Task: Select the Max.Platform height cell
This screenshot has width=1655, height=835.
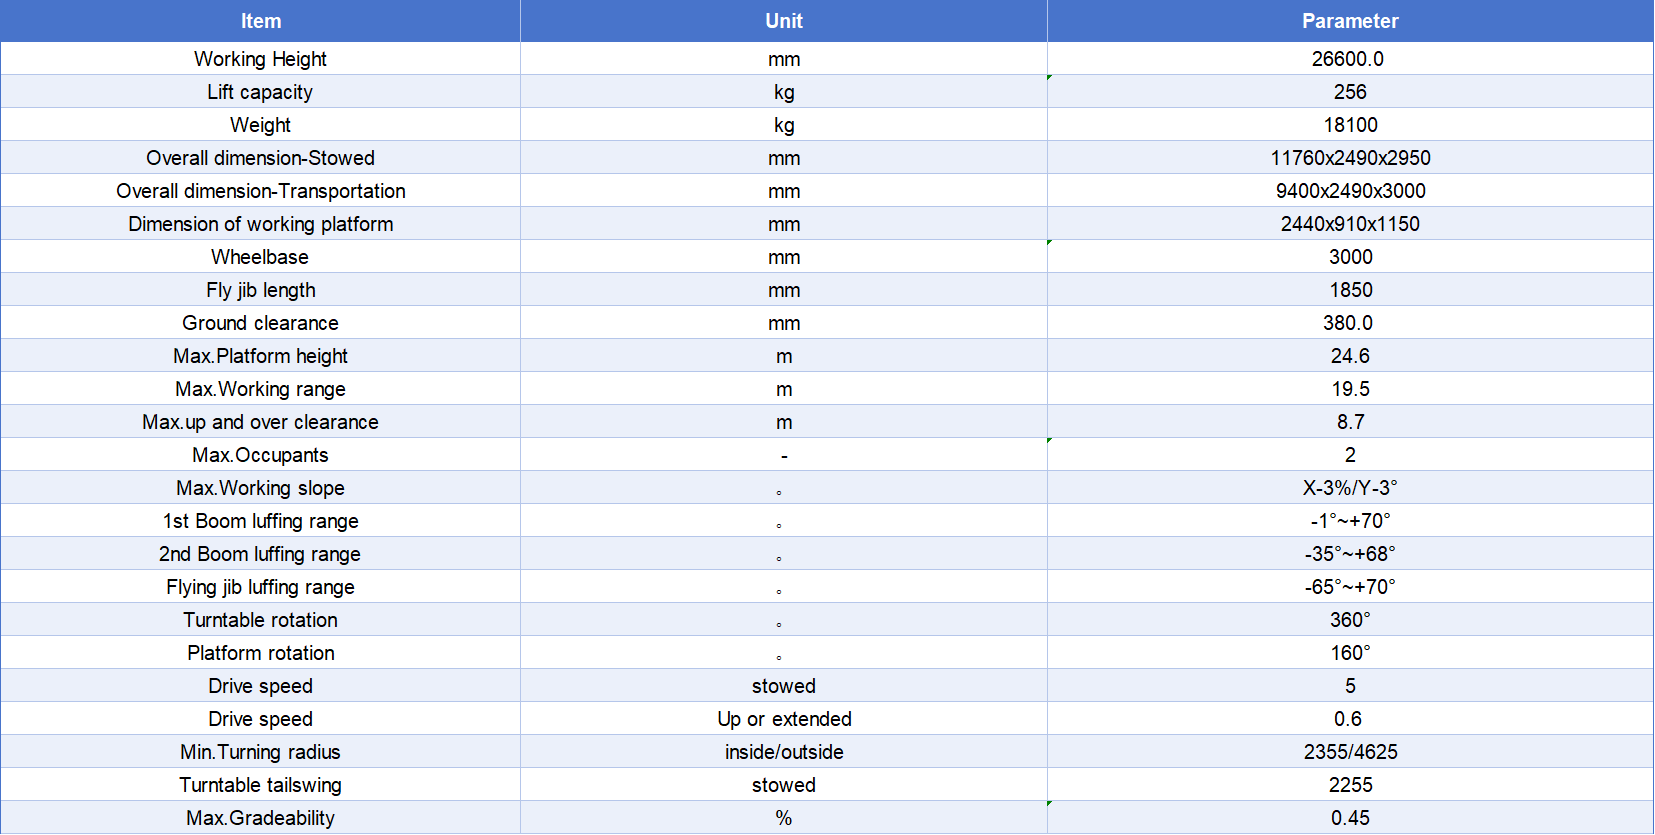Action: [x=260, y=356]
